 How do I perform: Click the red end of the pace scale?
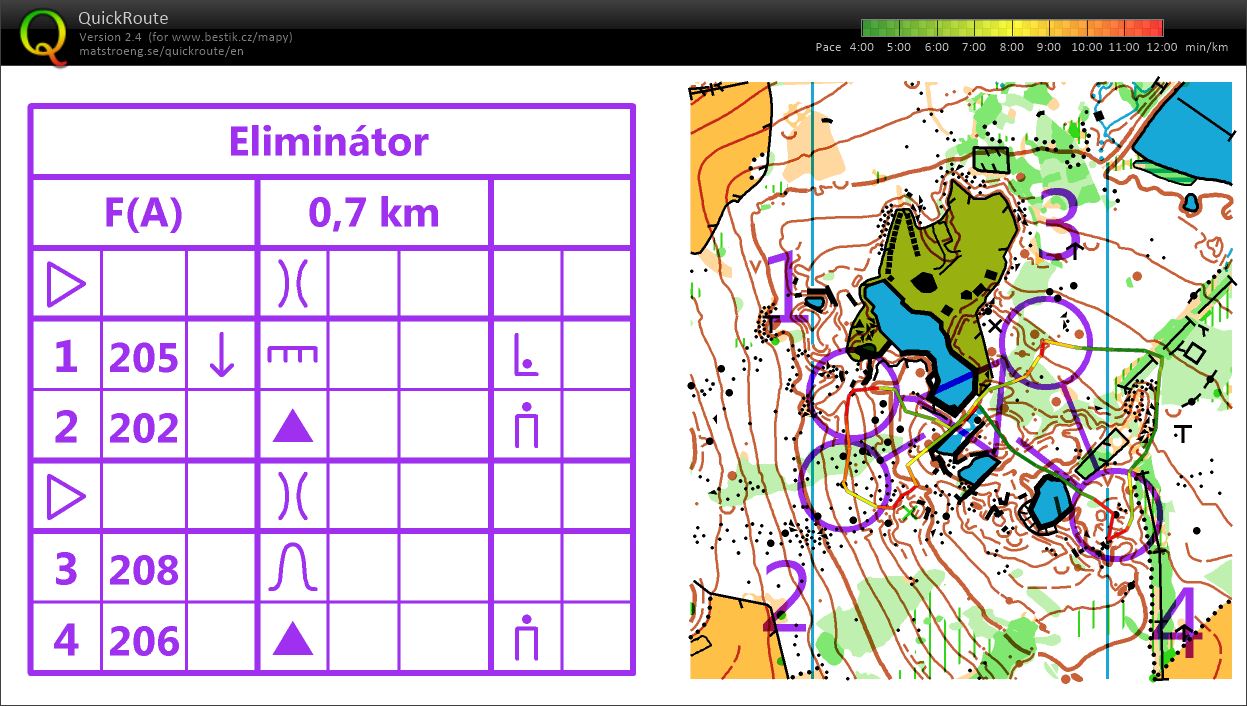pyautogui.click(x=1152, y=28)
